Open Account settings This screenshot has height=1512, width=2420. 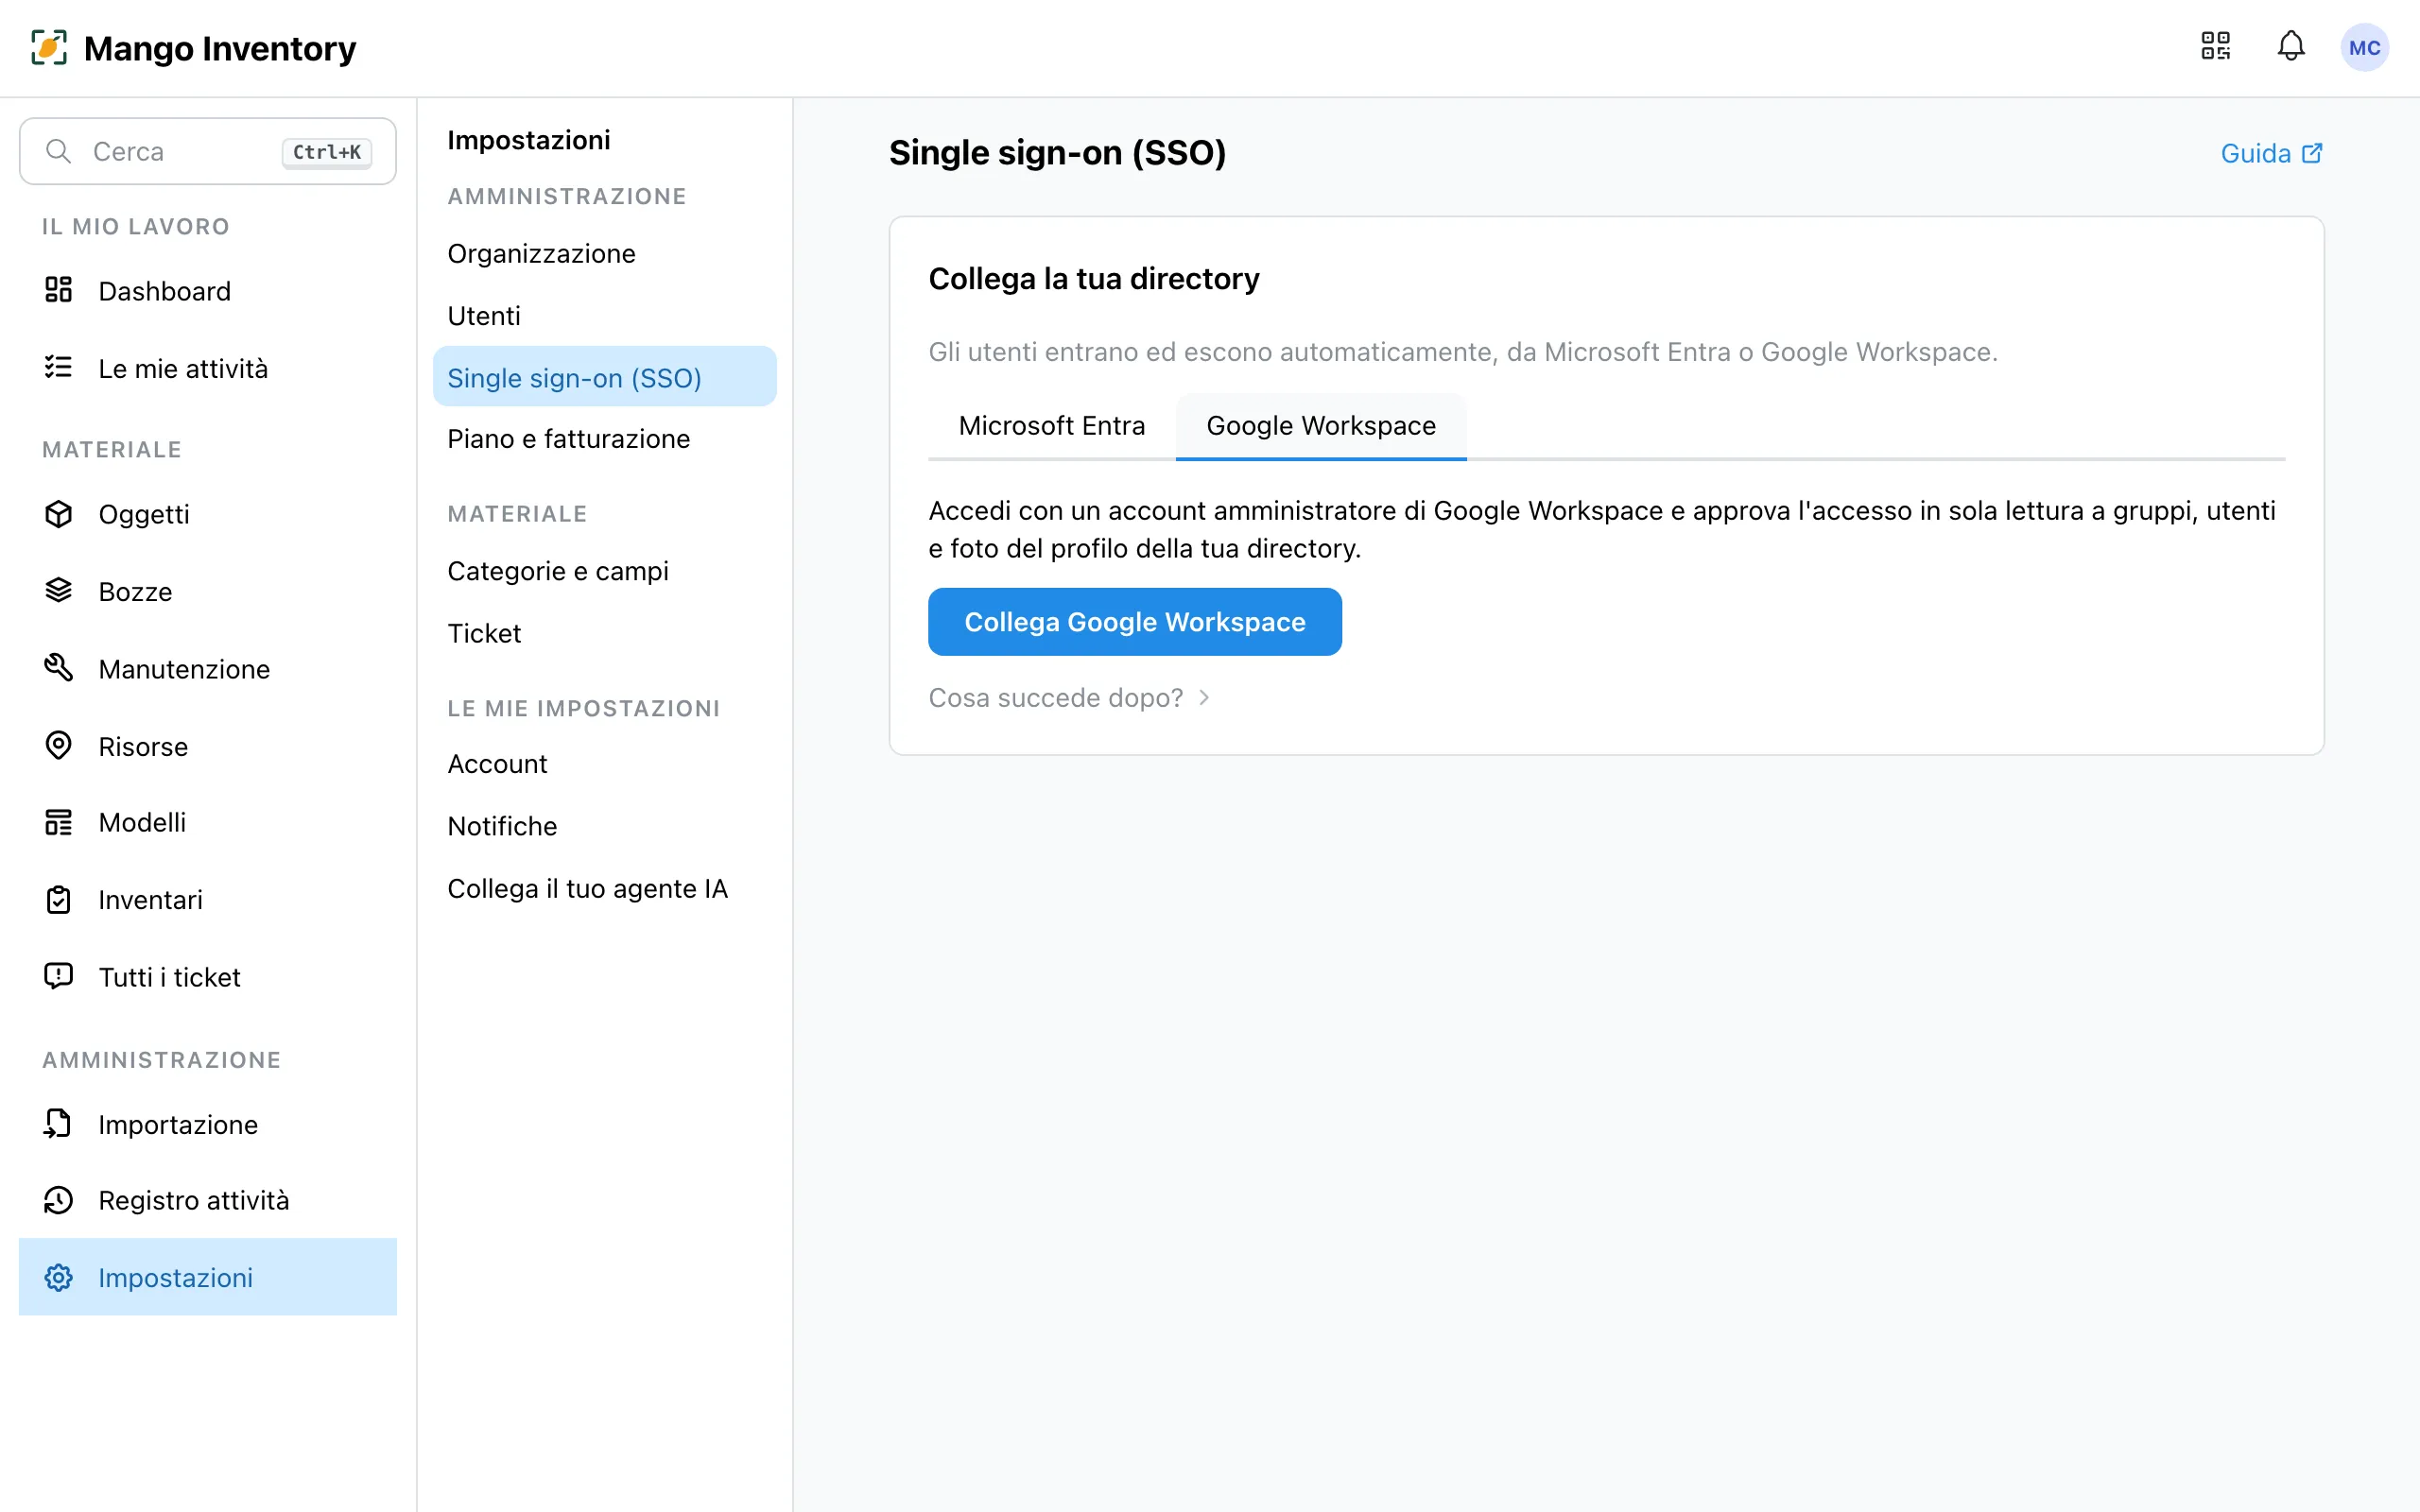coord(604,764)
